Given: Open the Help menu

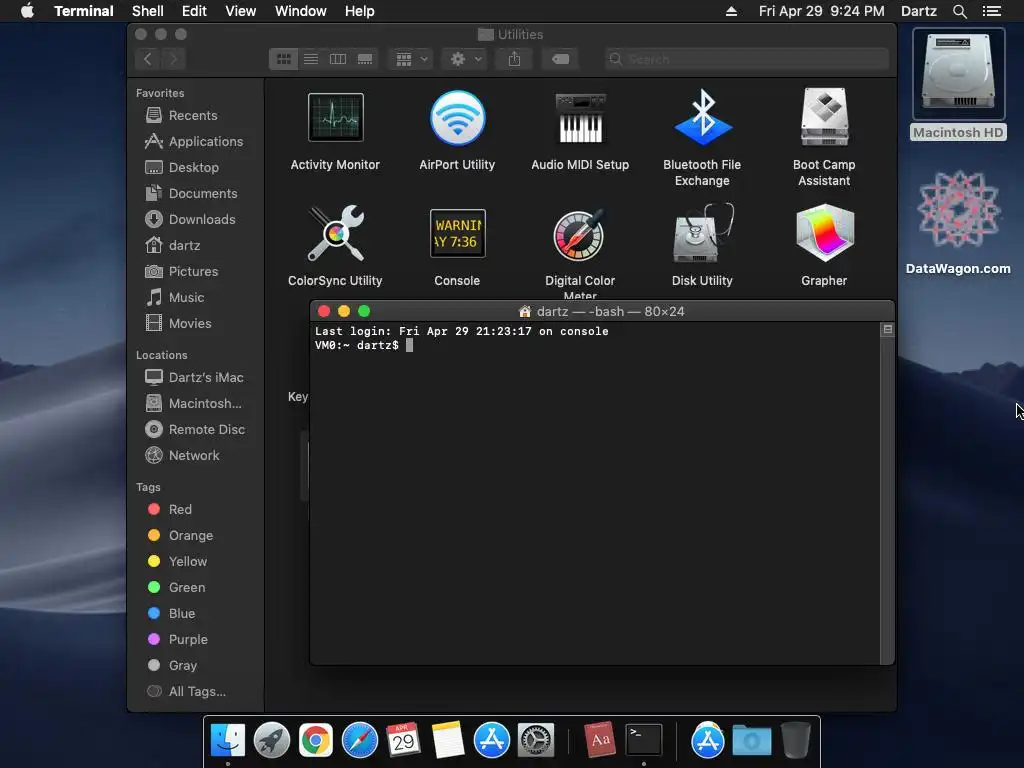Looking at the screenshot, I should coord(359,11).
